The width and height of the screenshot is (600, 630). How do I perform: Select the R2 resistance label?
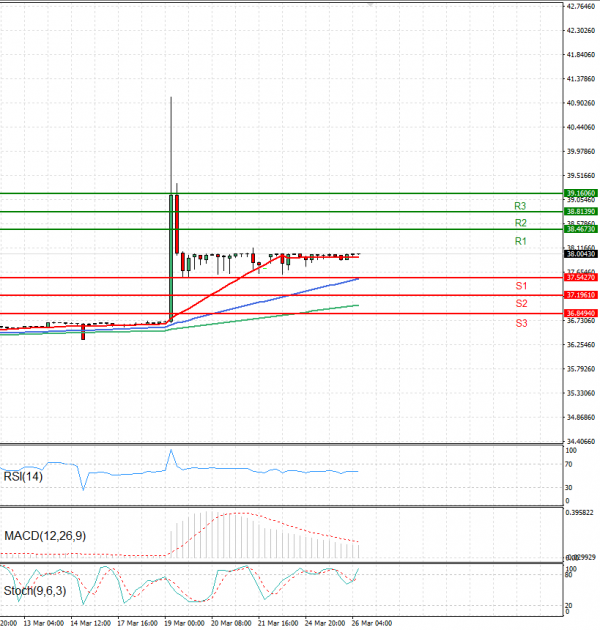(x=520, y=223)
